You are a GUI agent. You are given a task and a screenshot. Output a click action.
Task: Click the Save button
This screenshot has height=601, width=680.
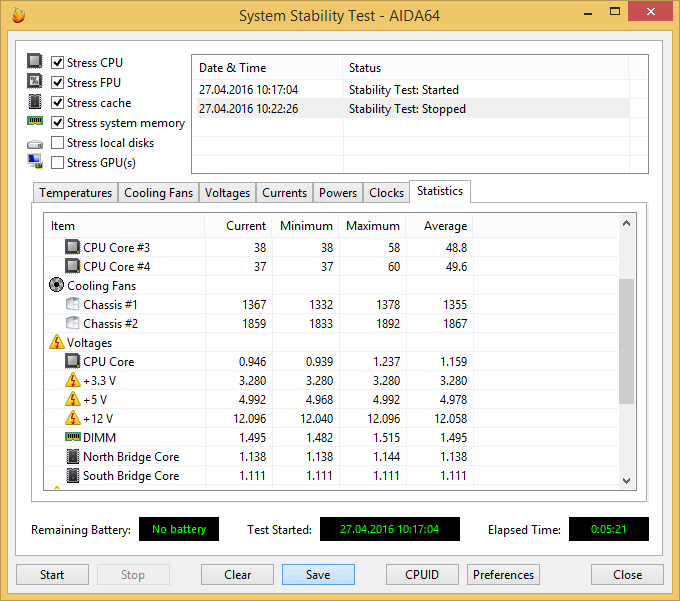318,575
